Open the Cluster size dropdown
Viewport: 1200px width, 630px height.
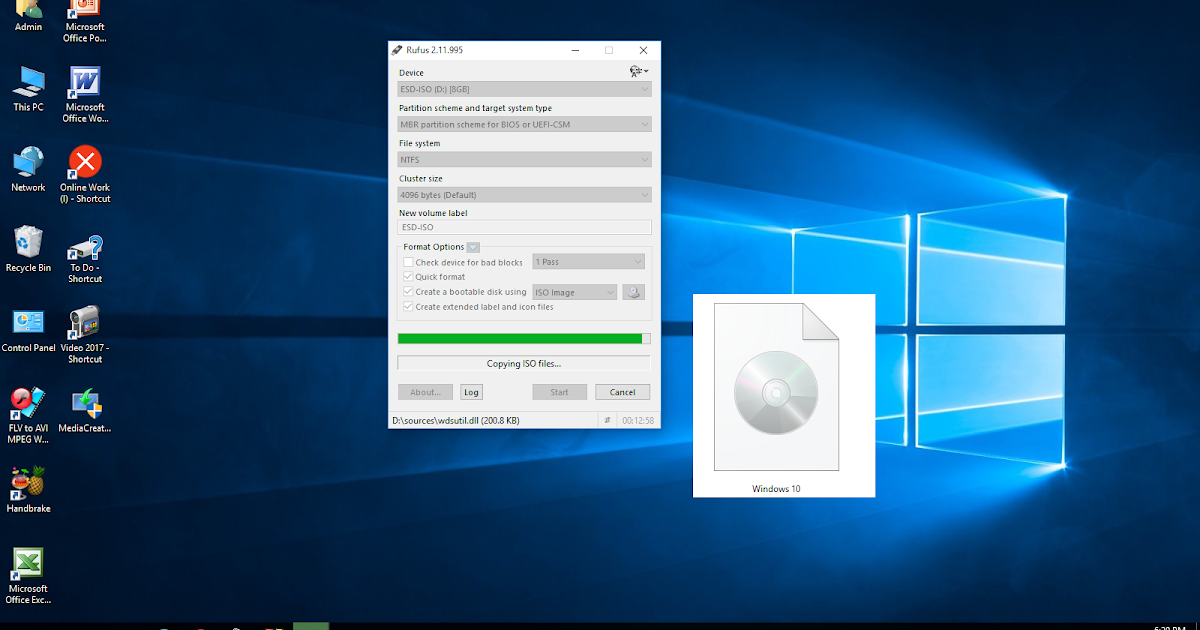coord(524,194)
